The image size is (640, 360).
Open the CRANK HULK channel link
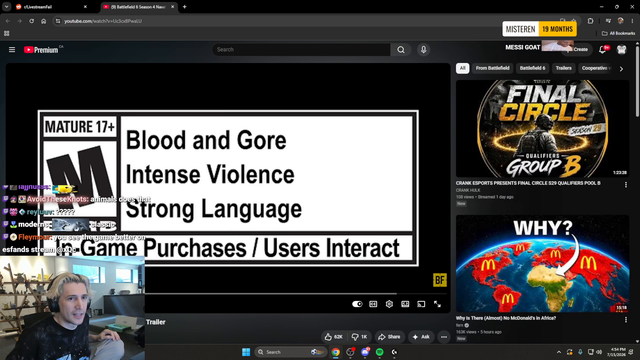click(x=468, y=190)
